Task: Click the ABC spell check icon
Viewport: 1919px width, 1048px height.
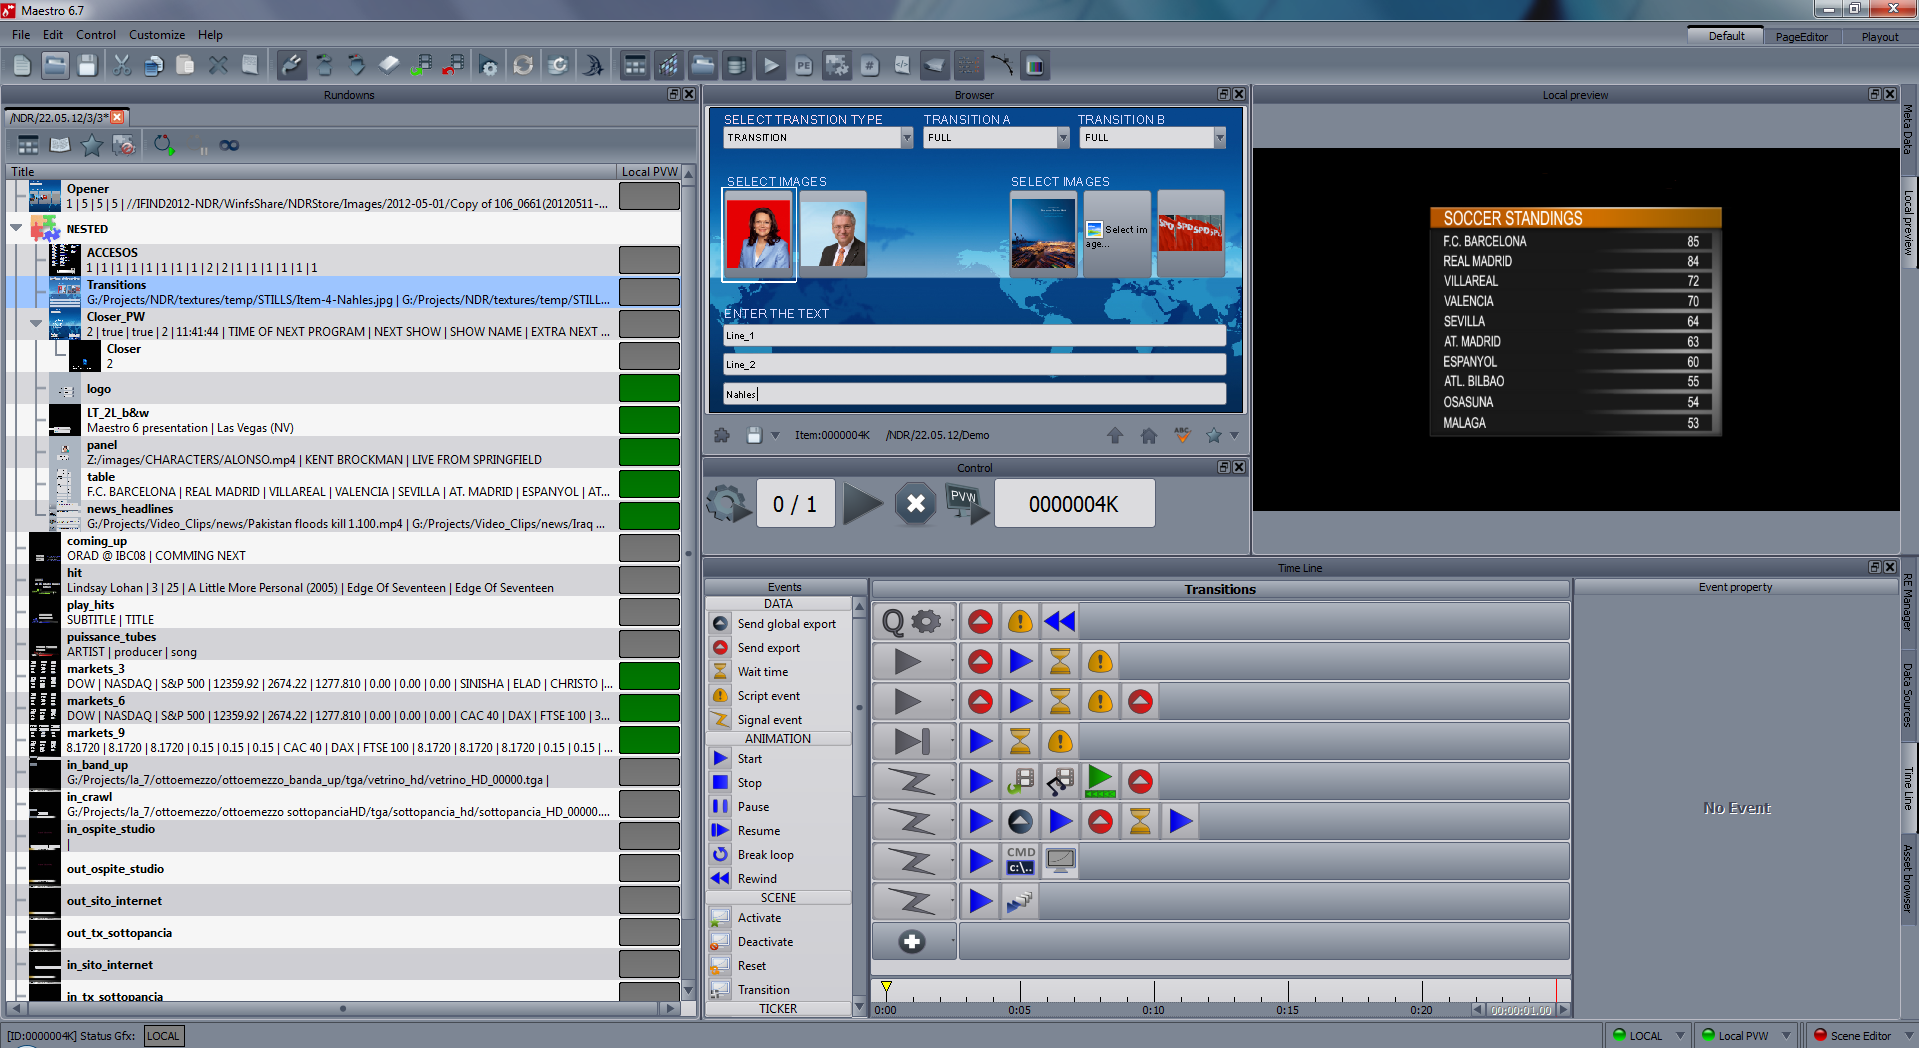Action: tap(1182, 435)
